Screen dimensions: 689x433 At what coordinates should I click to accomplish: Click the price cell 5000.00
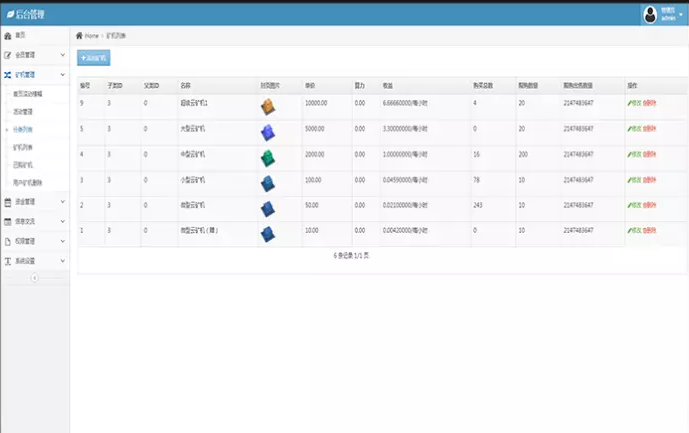315,129
